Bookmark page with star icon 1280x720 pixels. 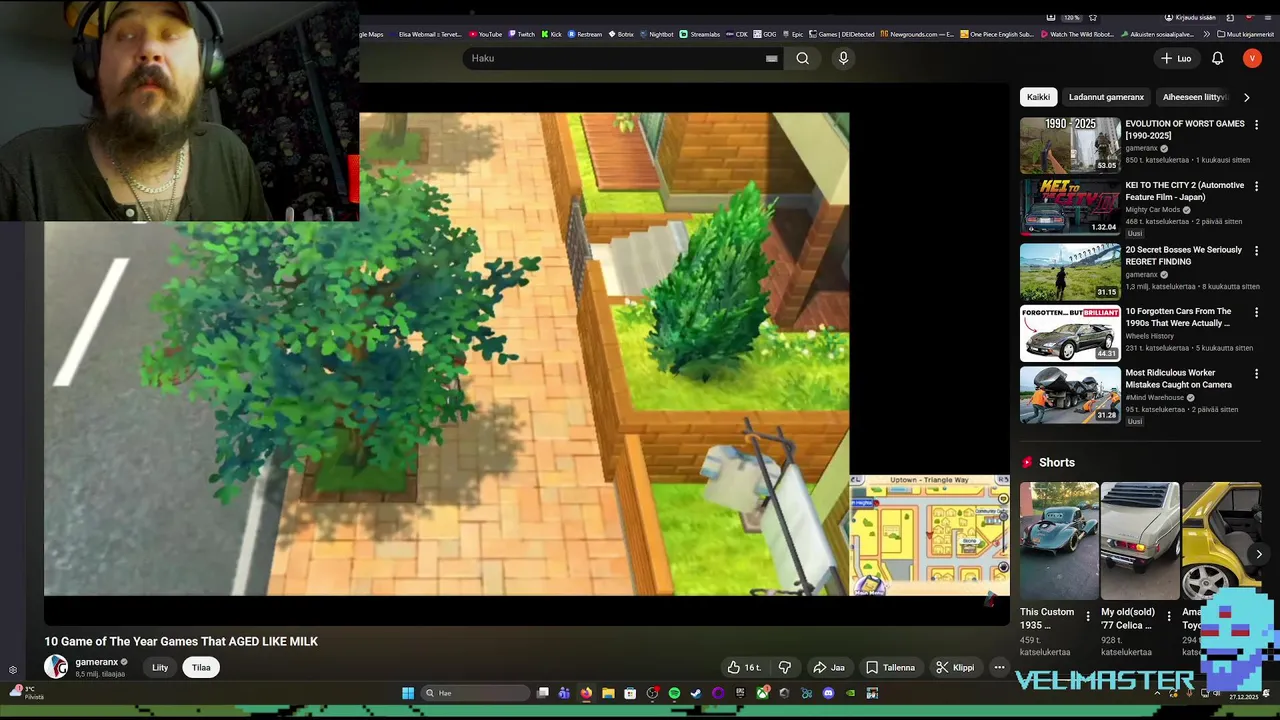point(1093,17)
